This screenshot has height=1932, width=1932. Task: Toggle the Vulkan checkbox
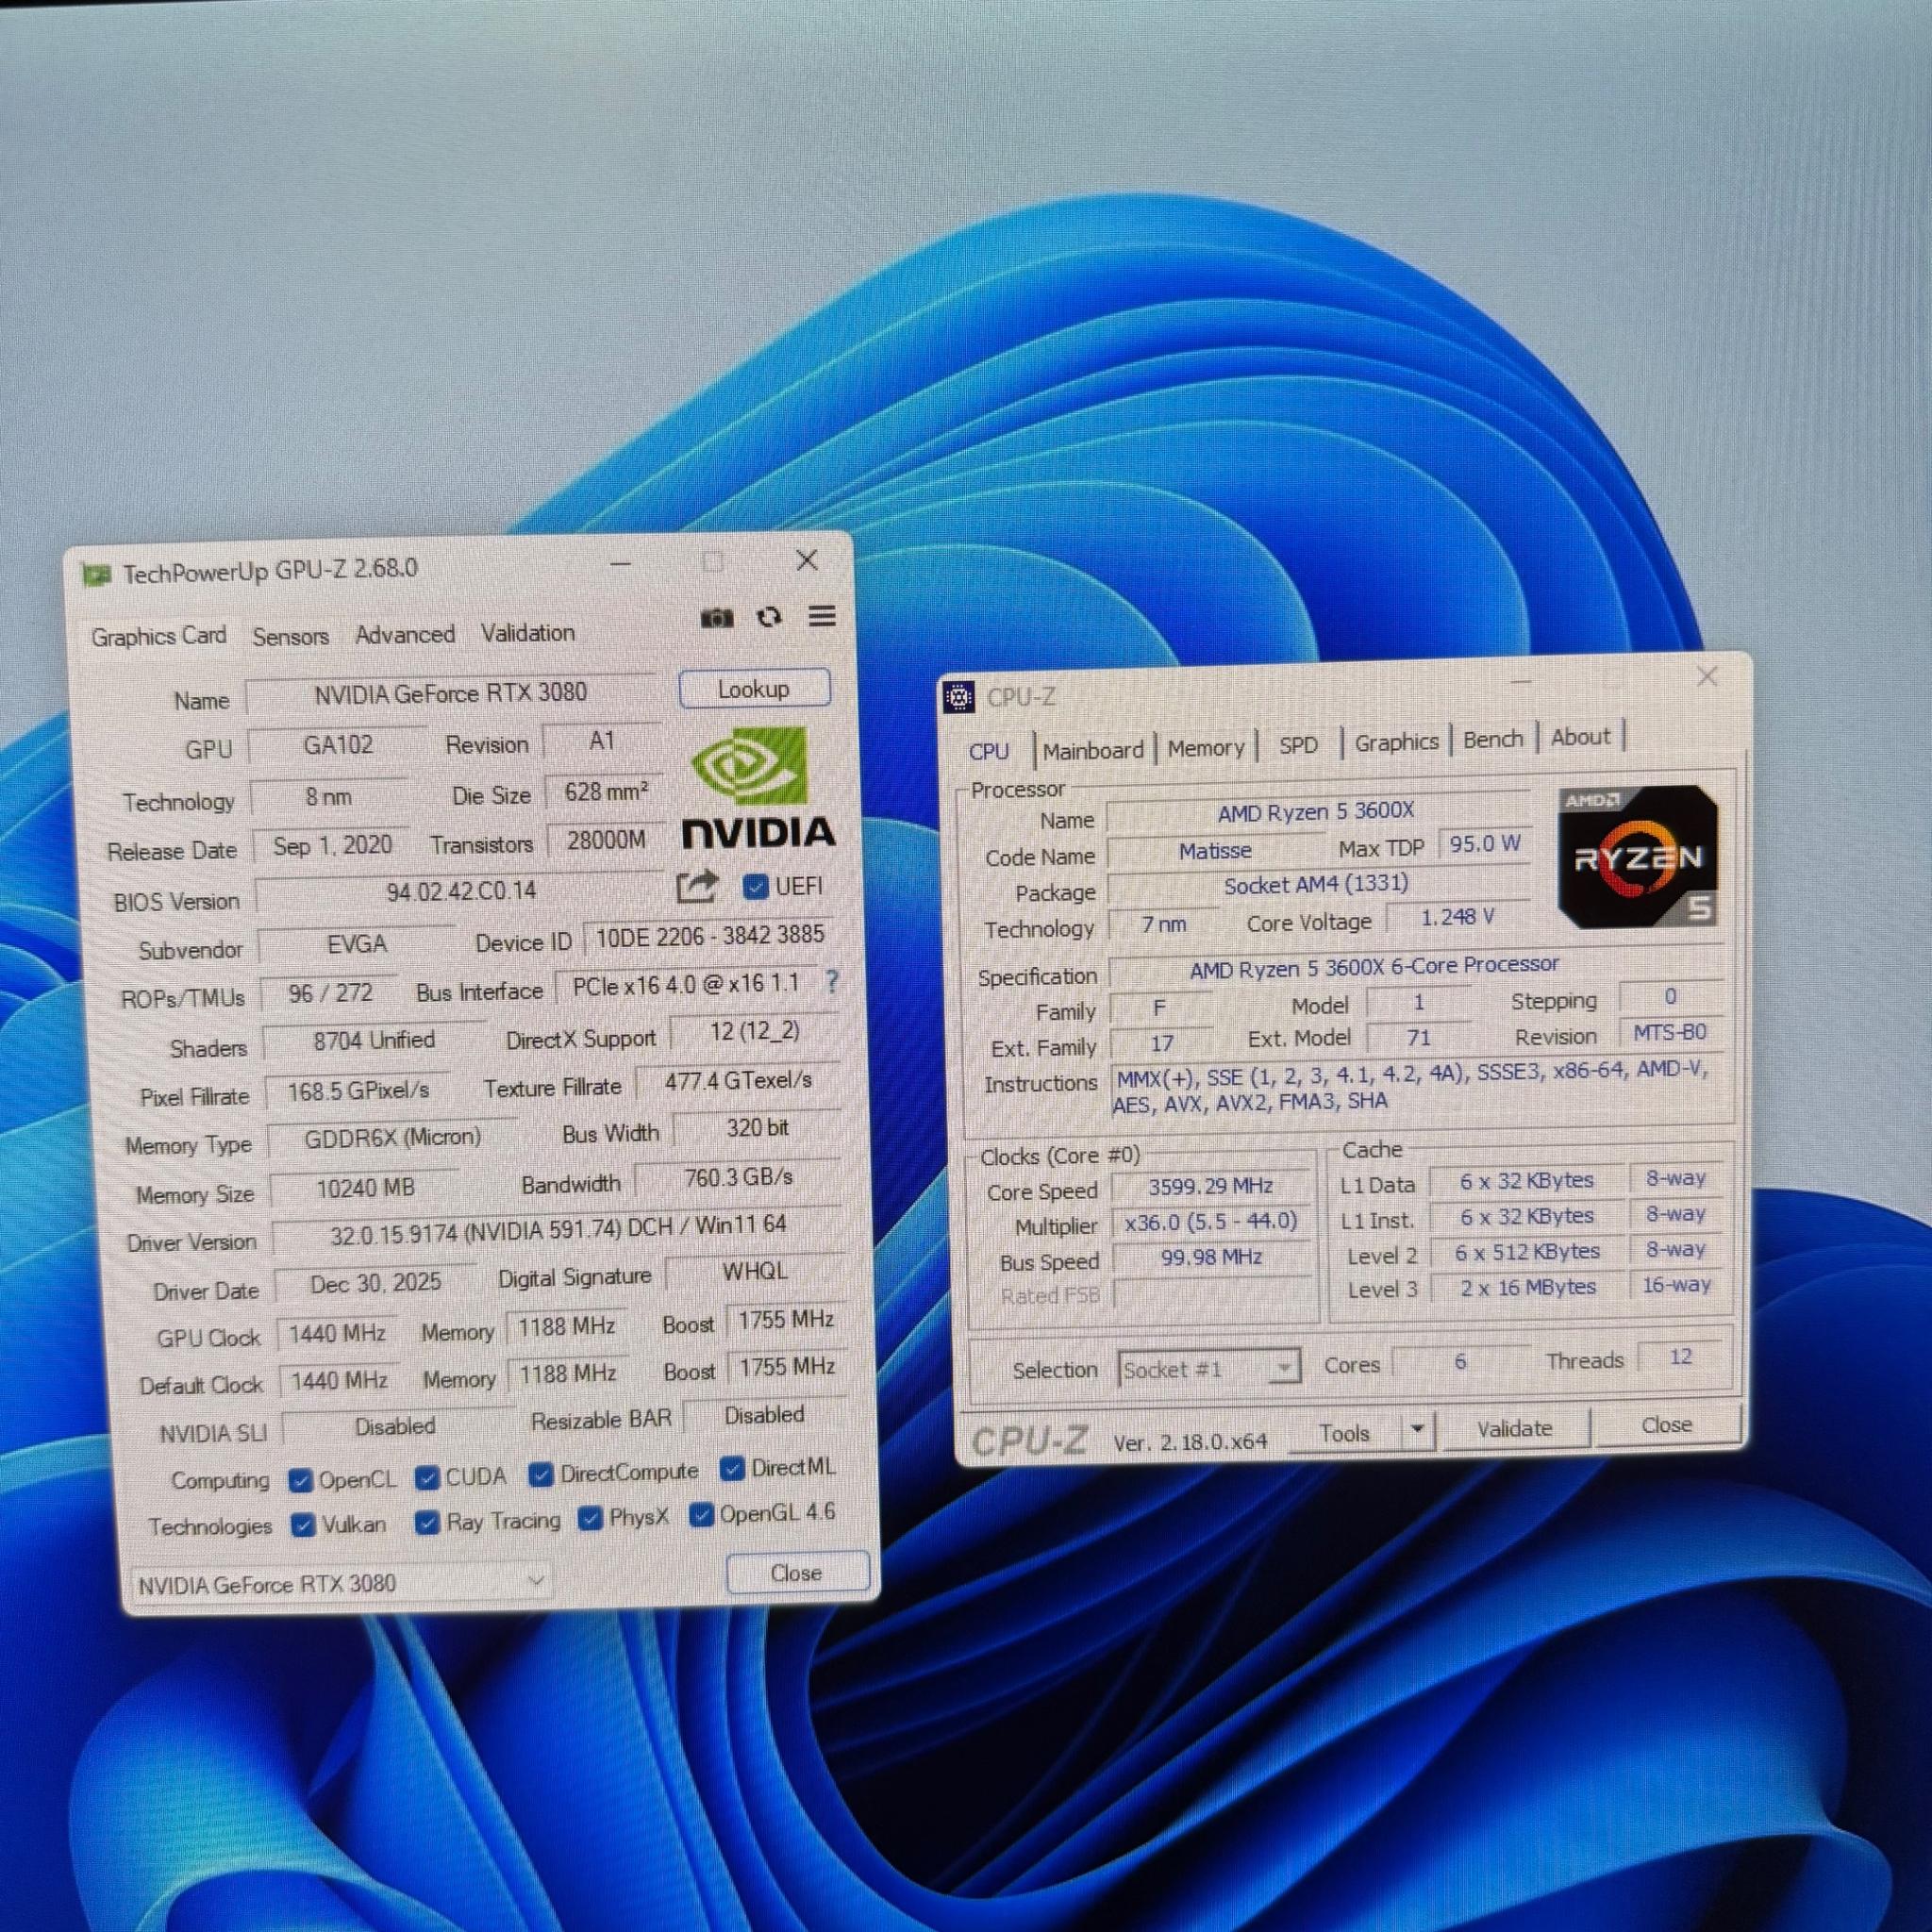(x=303, y=1525)
